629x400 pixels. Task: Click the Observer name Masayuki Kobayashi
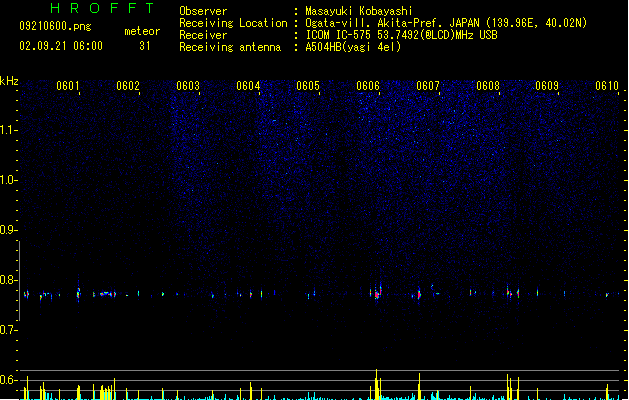(x=359, y=11)
